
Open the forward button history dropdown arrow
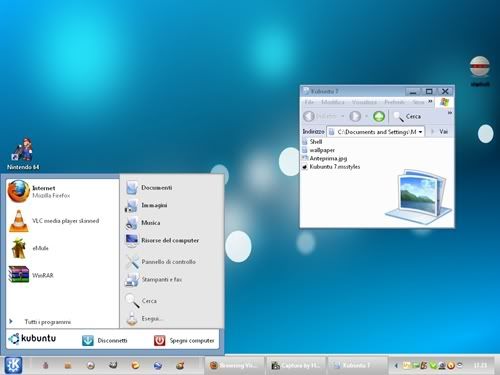[x=366, y=116]
